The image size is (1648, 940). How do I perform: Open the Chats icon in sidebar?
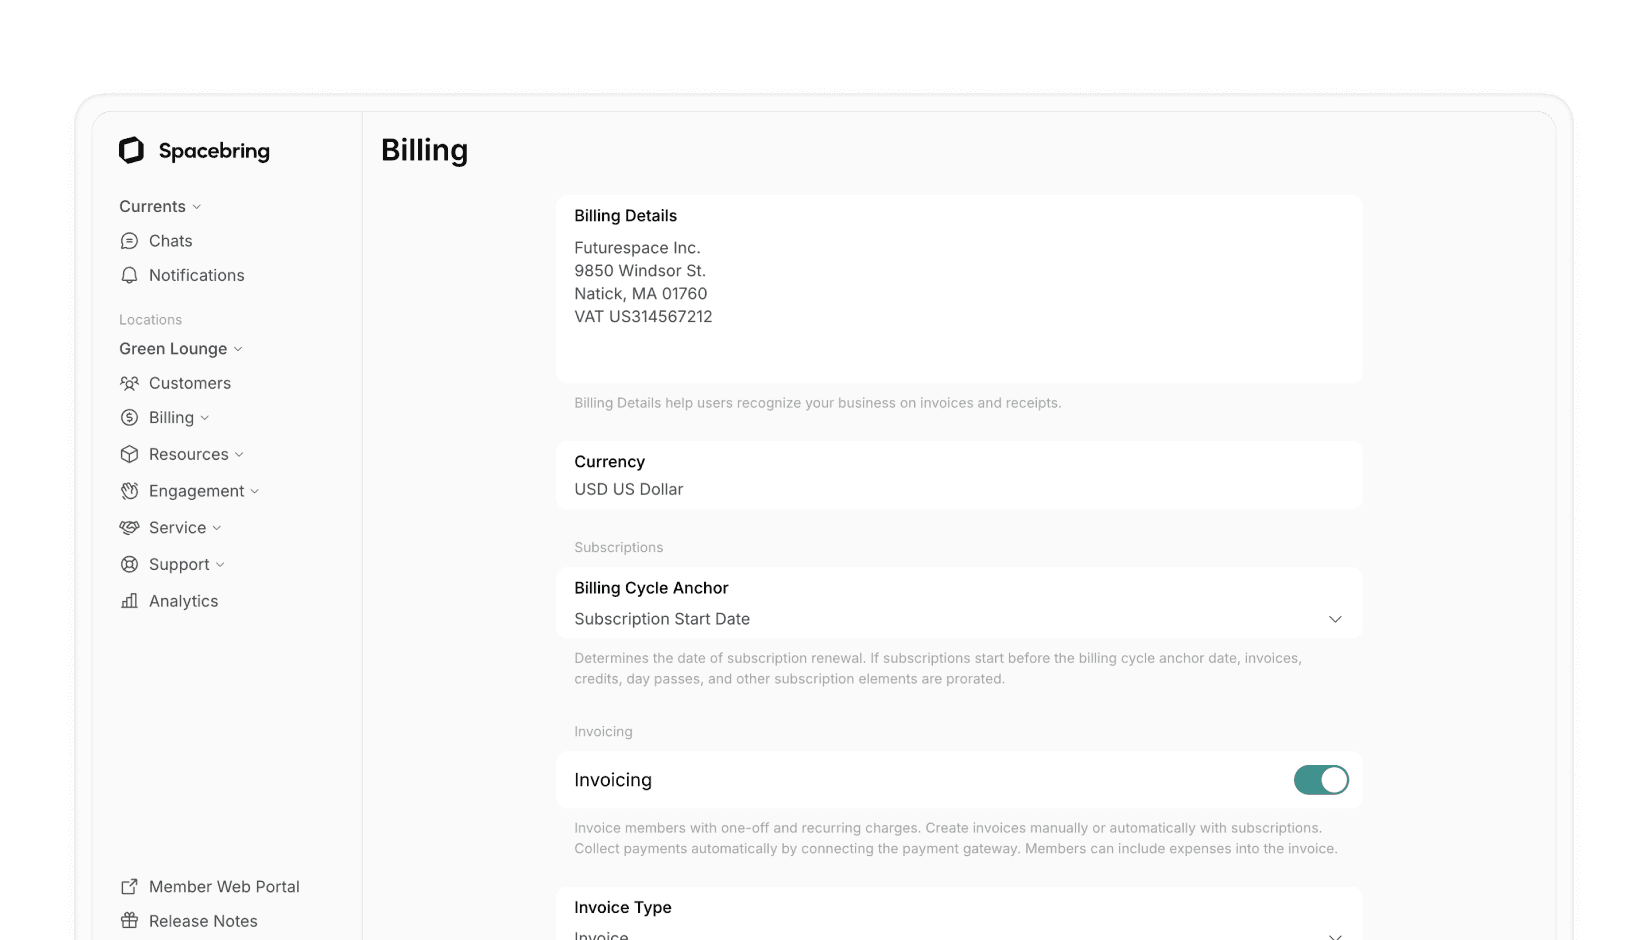click(x=130, y=240)
